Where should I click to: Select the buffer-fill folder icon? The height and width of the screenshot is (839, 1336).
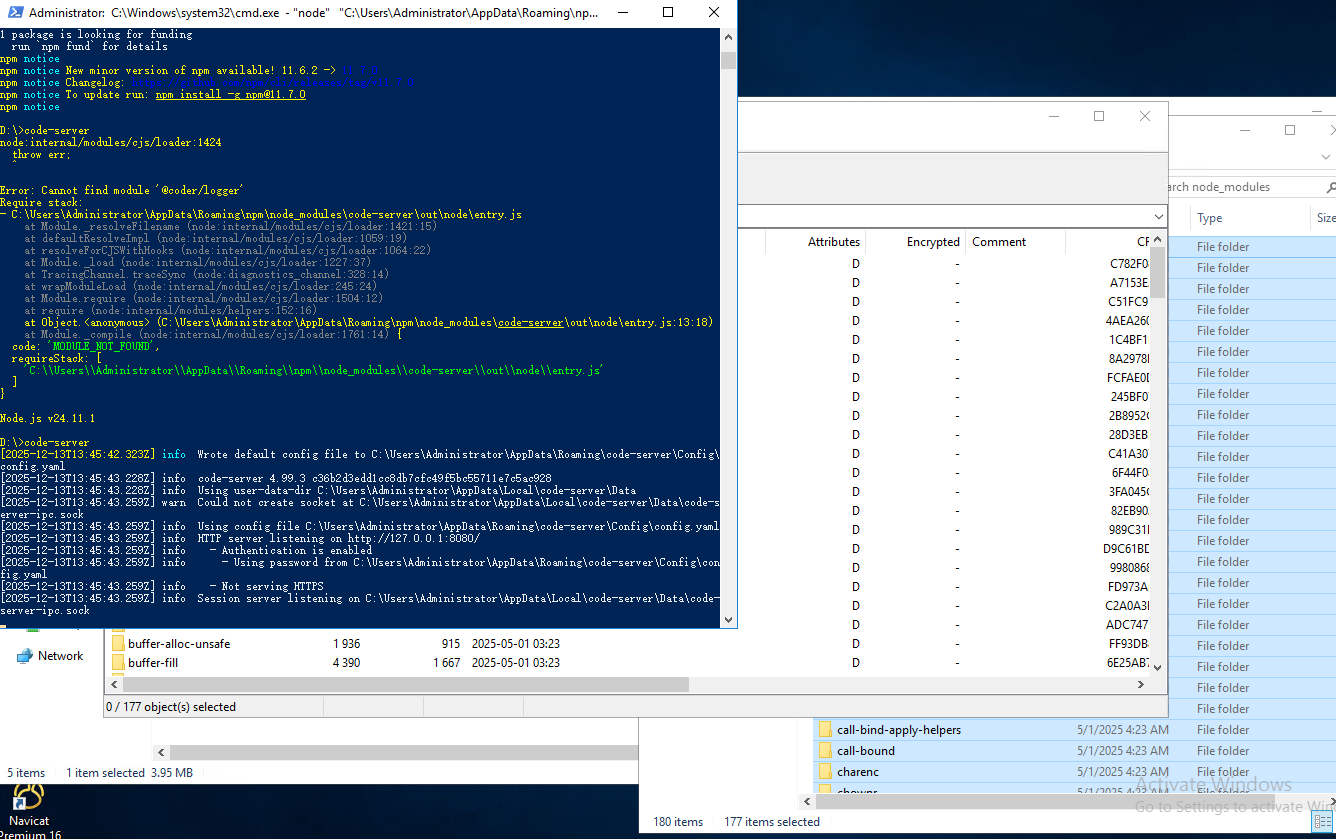118,663
